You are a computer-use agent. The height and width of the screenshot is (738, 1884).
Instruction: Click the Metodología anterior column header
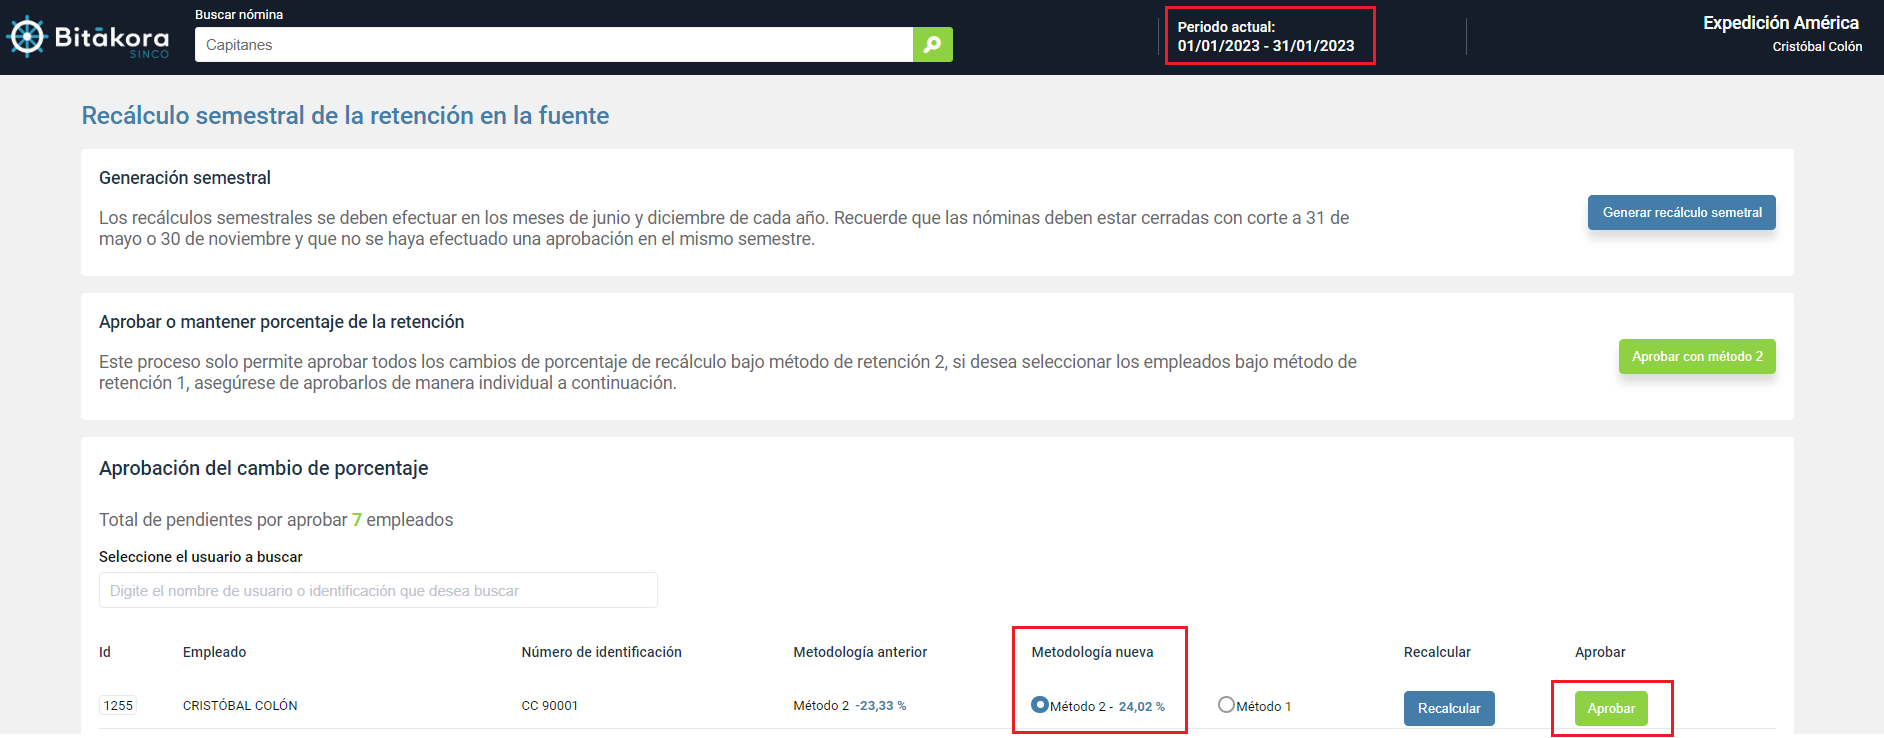860,652
